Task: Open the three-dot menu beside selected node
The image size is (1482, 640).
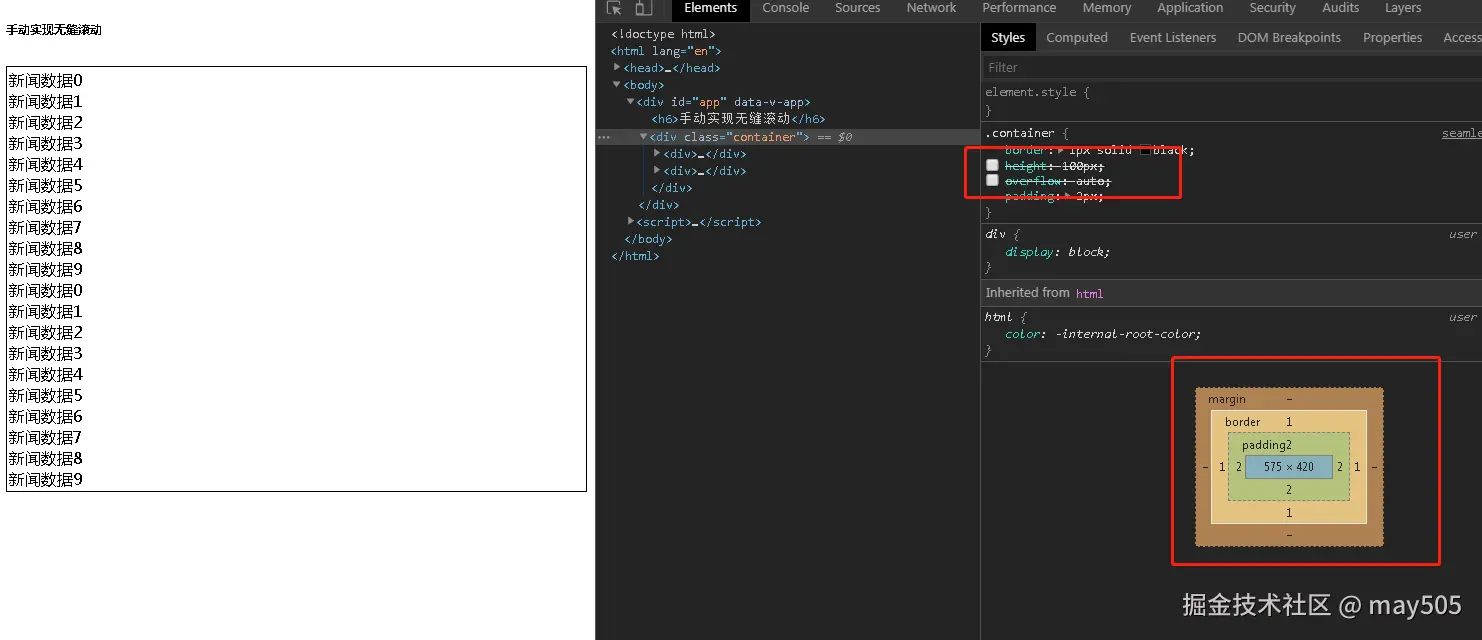Action: click(x=603, y=137)
